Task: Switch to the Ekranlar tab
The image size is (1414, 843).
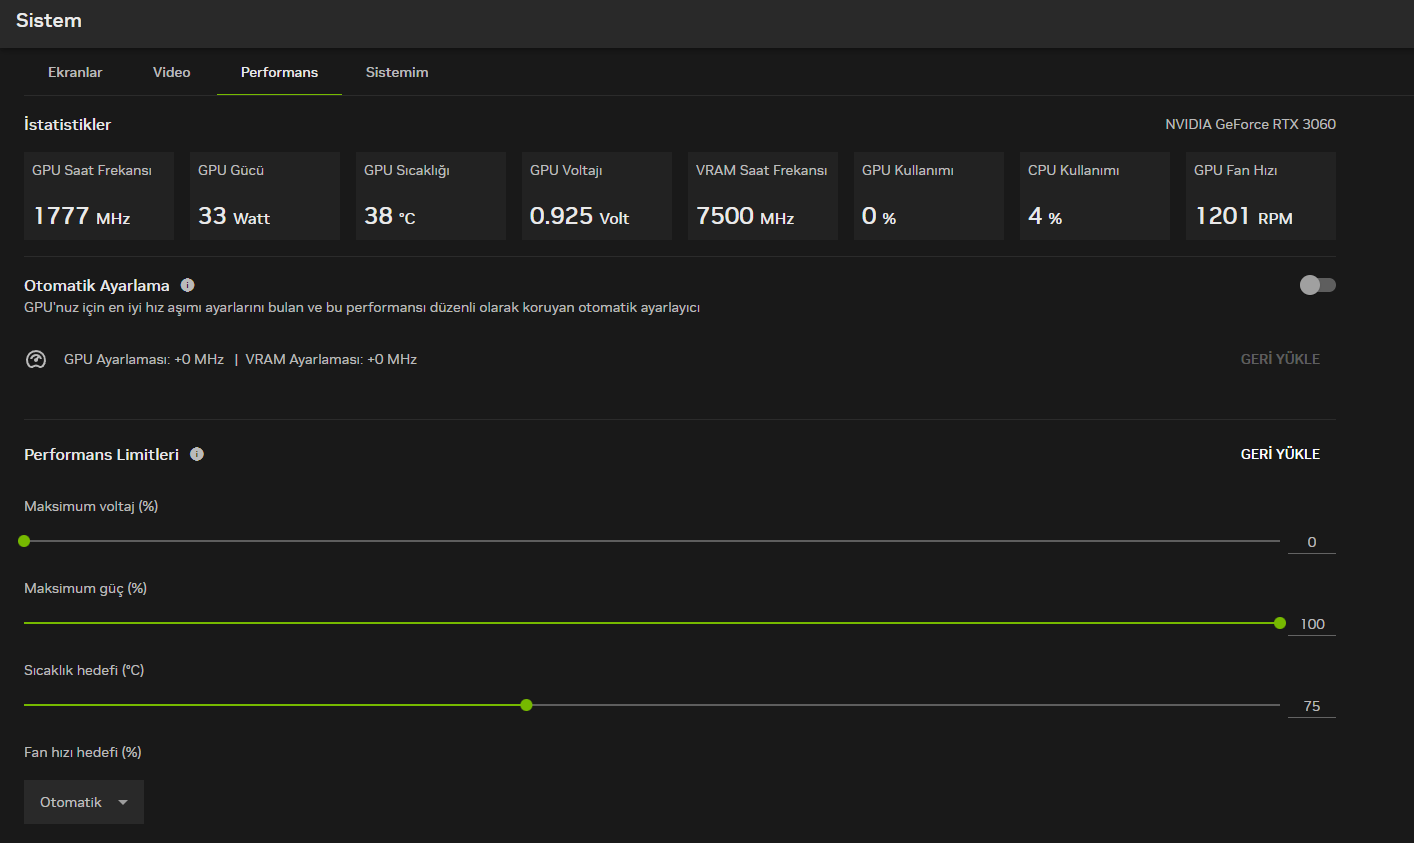Action: point(75,72)
